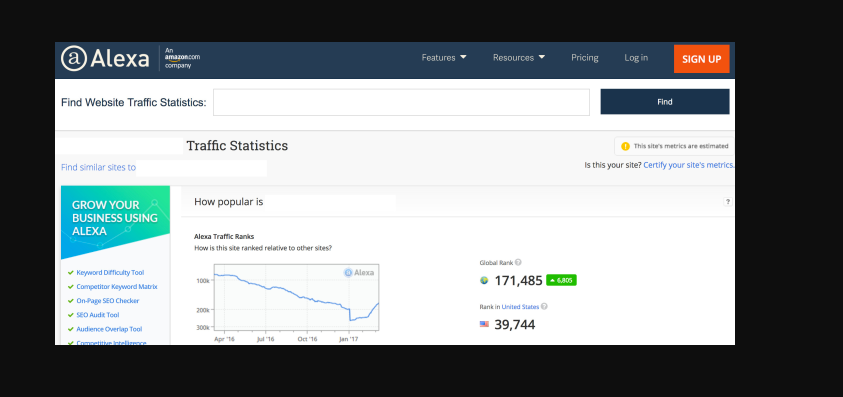Click the US flag icon beside 39,744

pyautogui.click(x=484, y=324)
